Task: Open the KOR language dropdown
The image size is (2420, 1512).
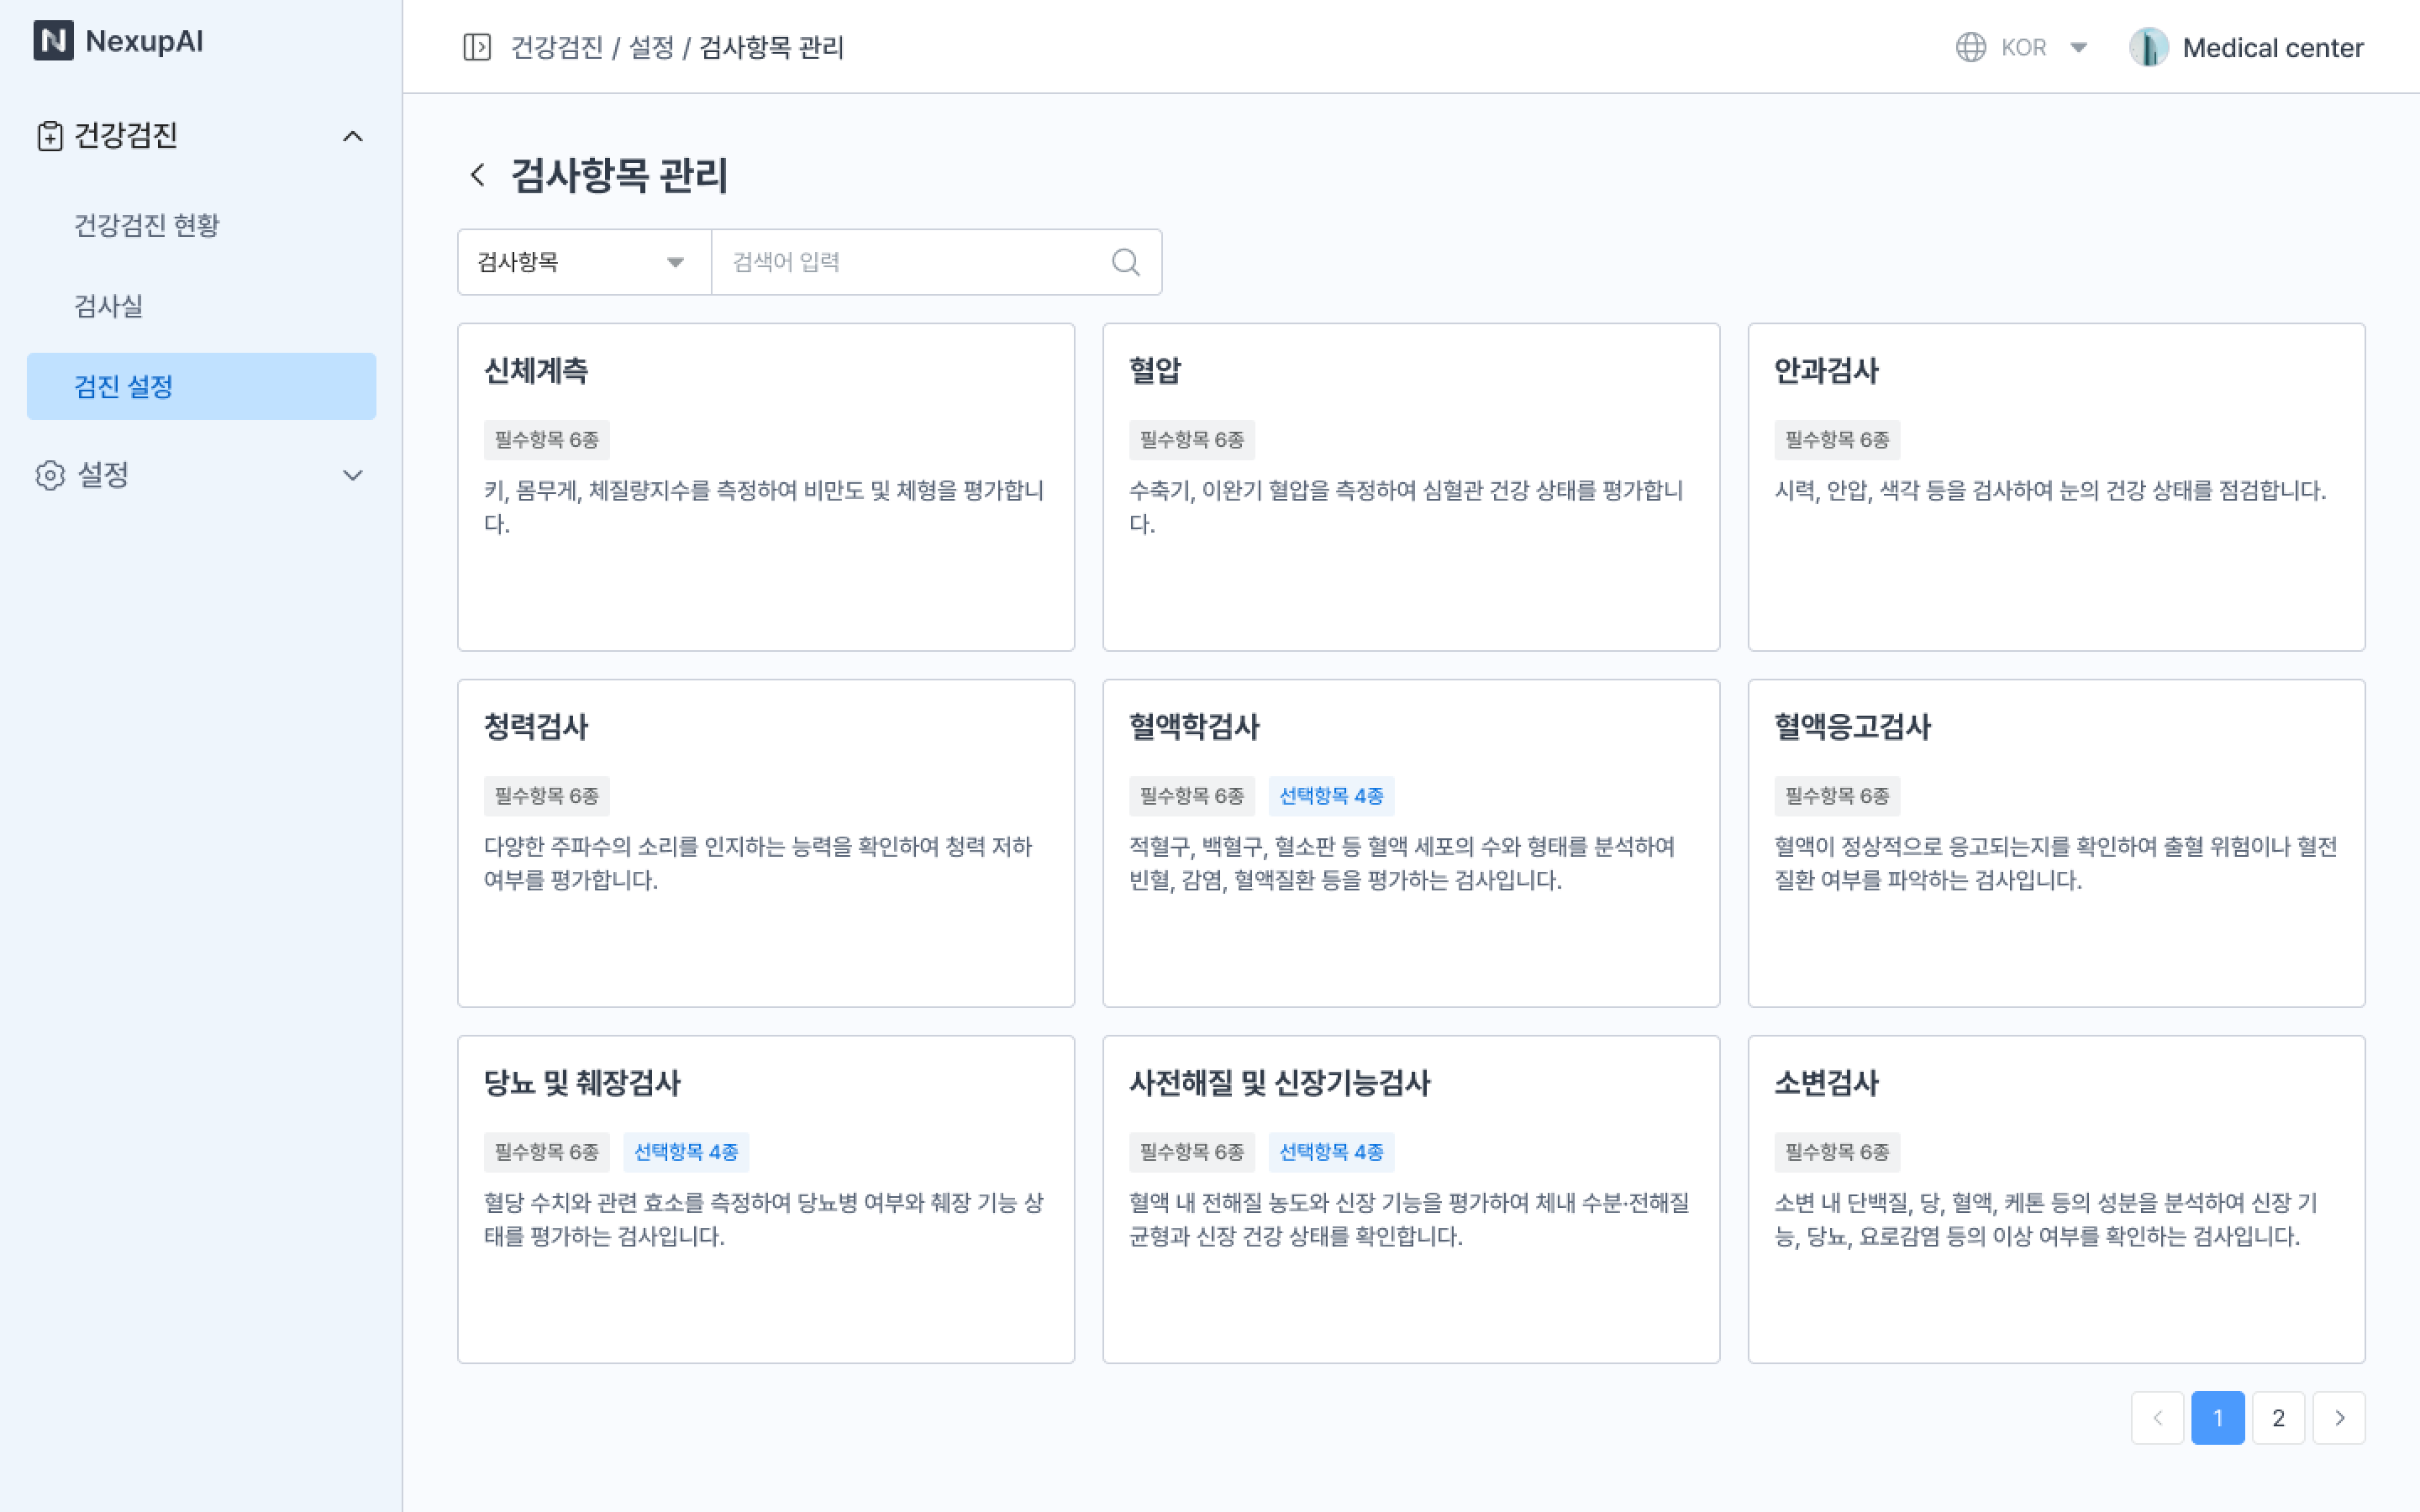Action: [2078, 47]
